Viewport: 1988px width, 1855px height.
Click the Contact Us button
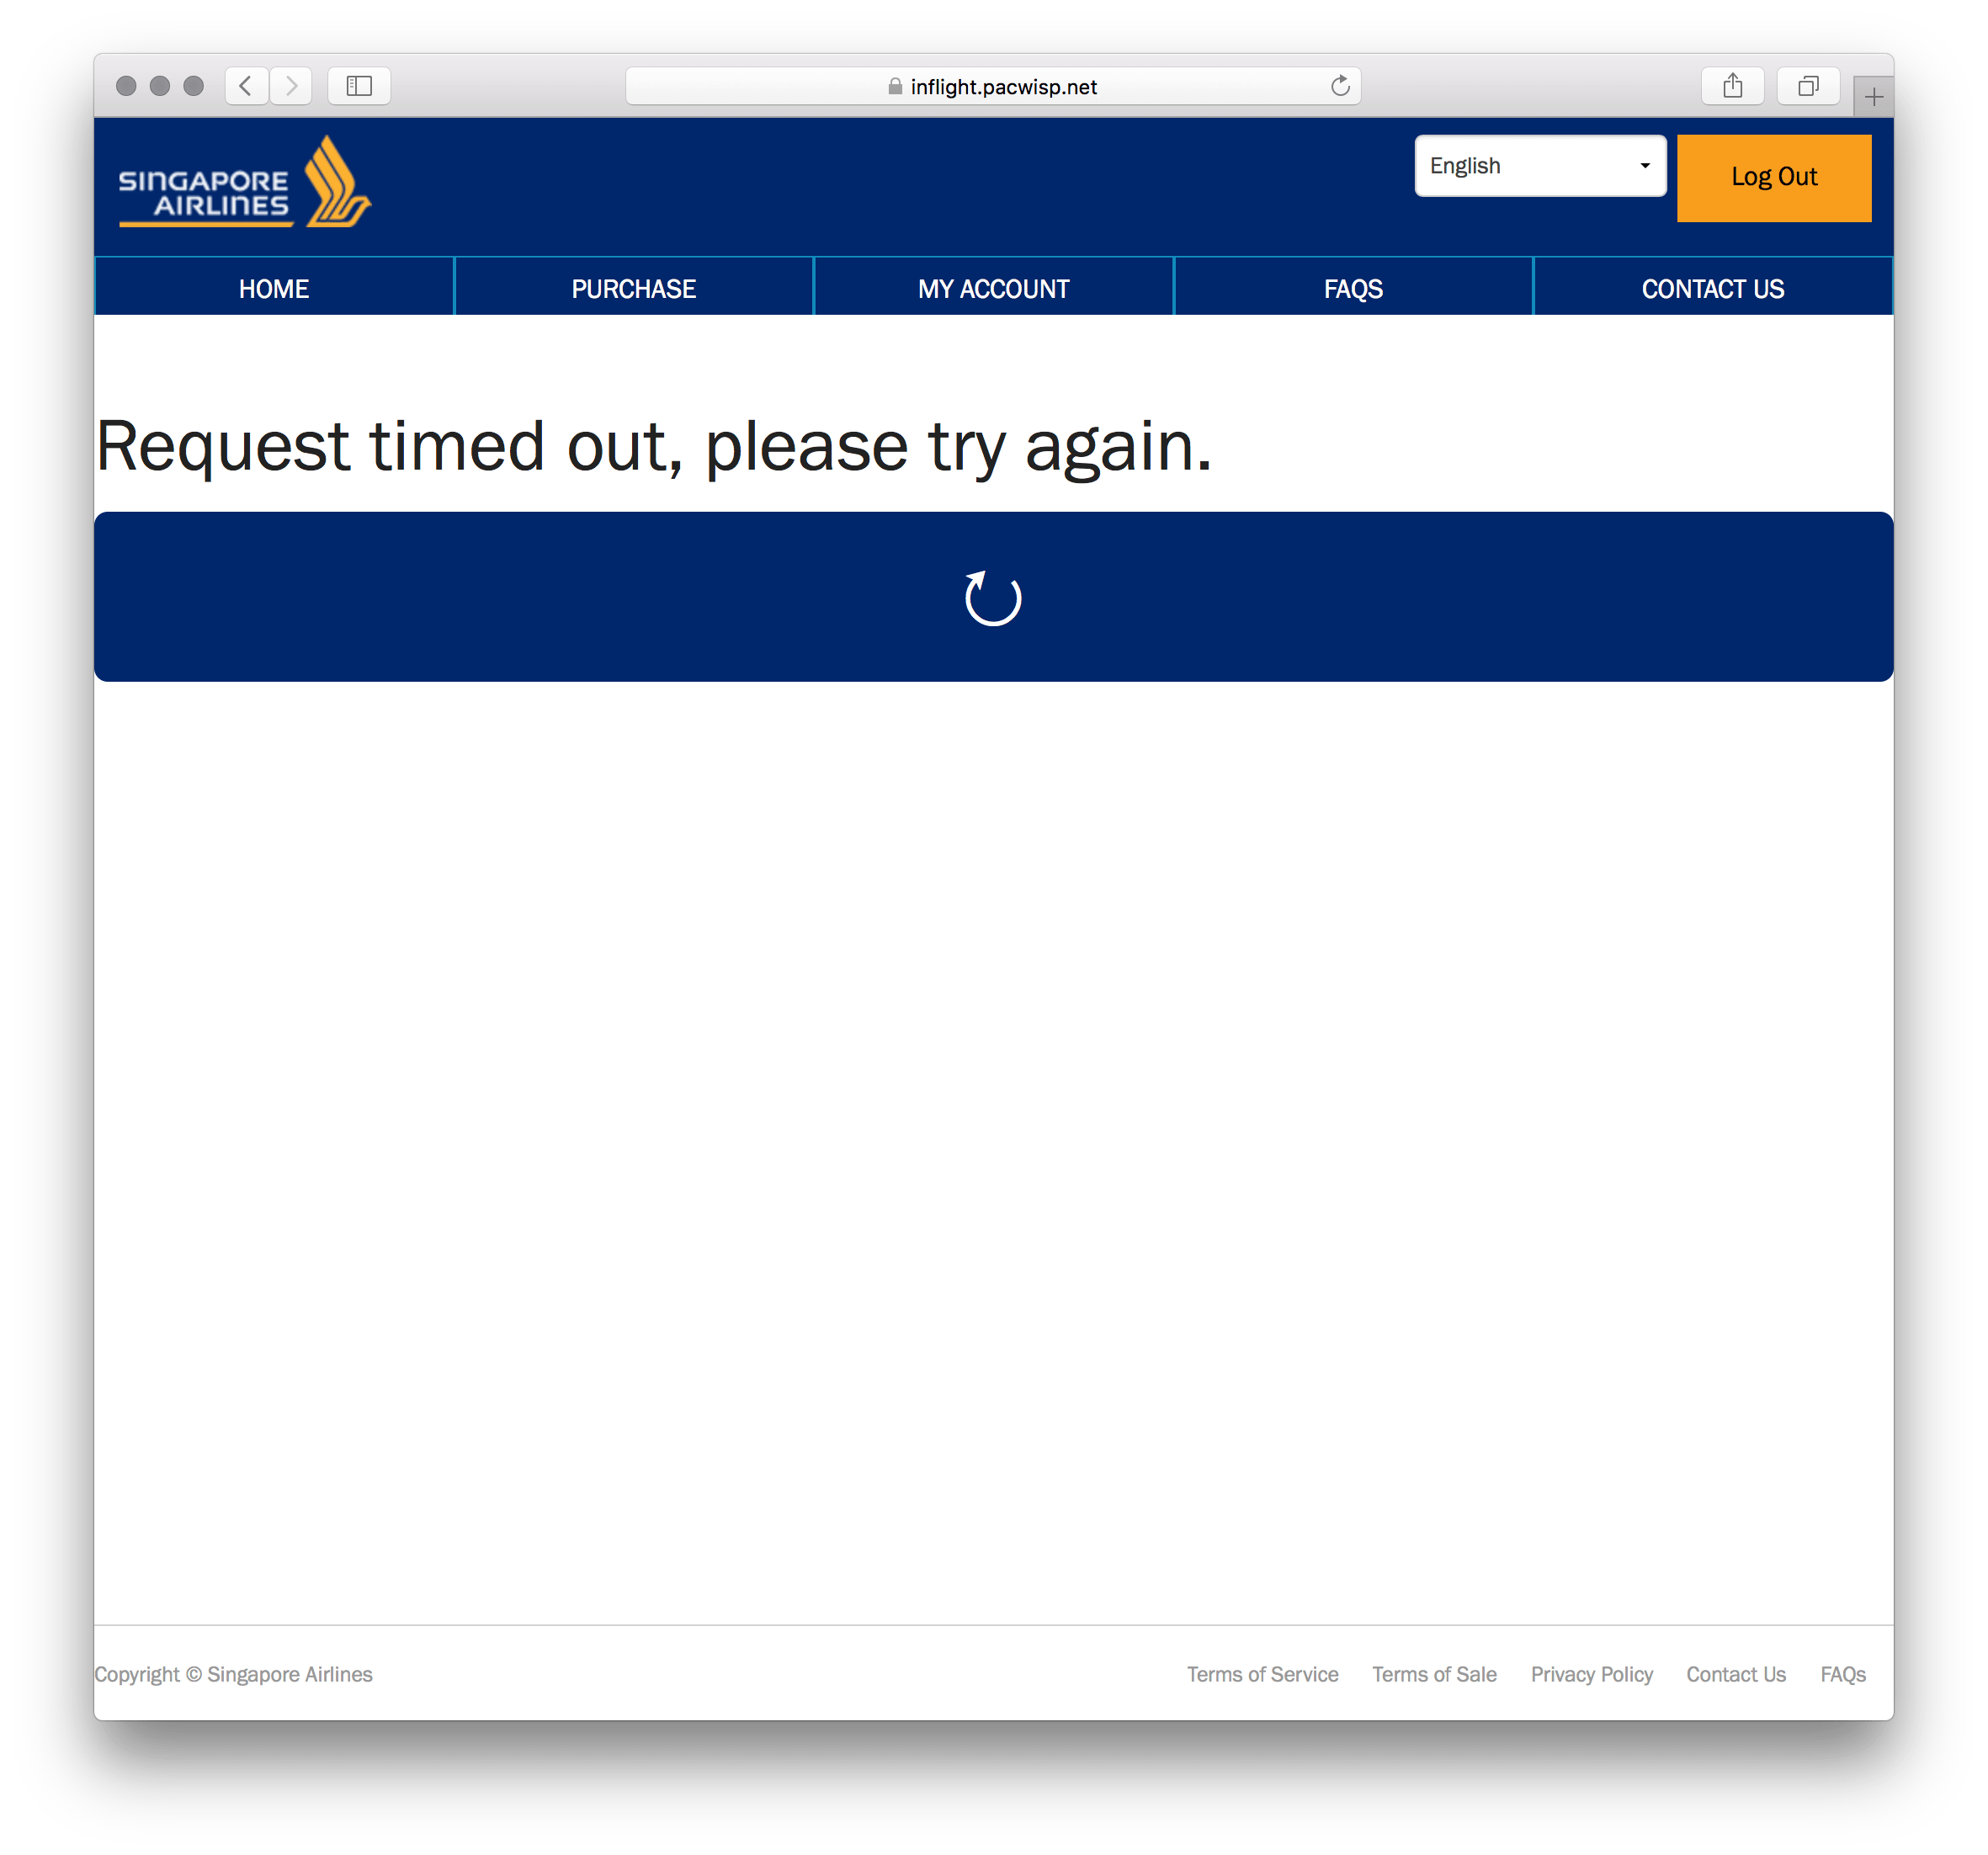[x=1714, y=288]
